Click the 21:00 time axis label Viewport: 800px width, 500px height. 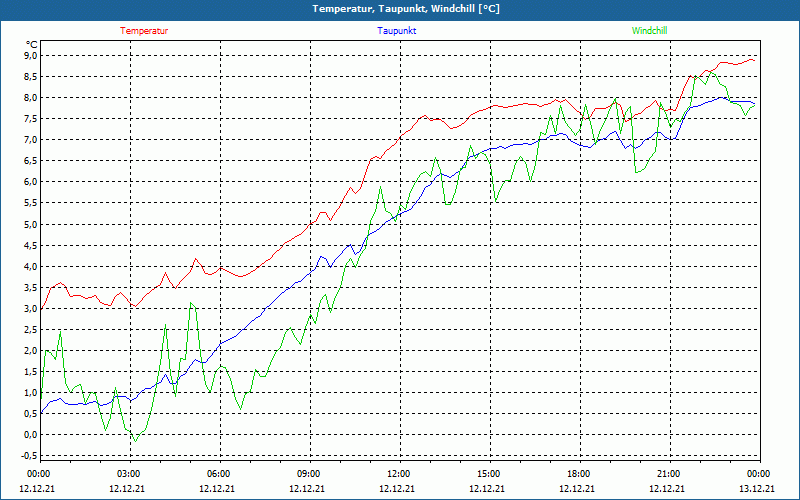[x=667, y=474]
